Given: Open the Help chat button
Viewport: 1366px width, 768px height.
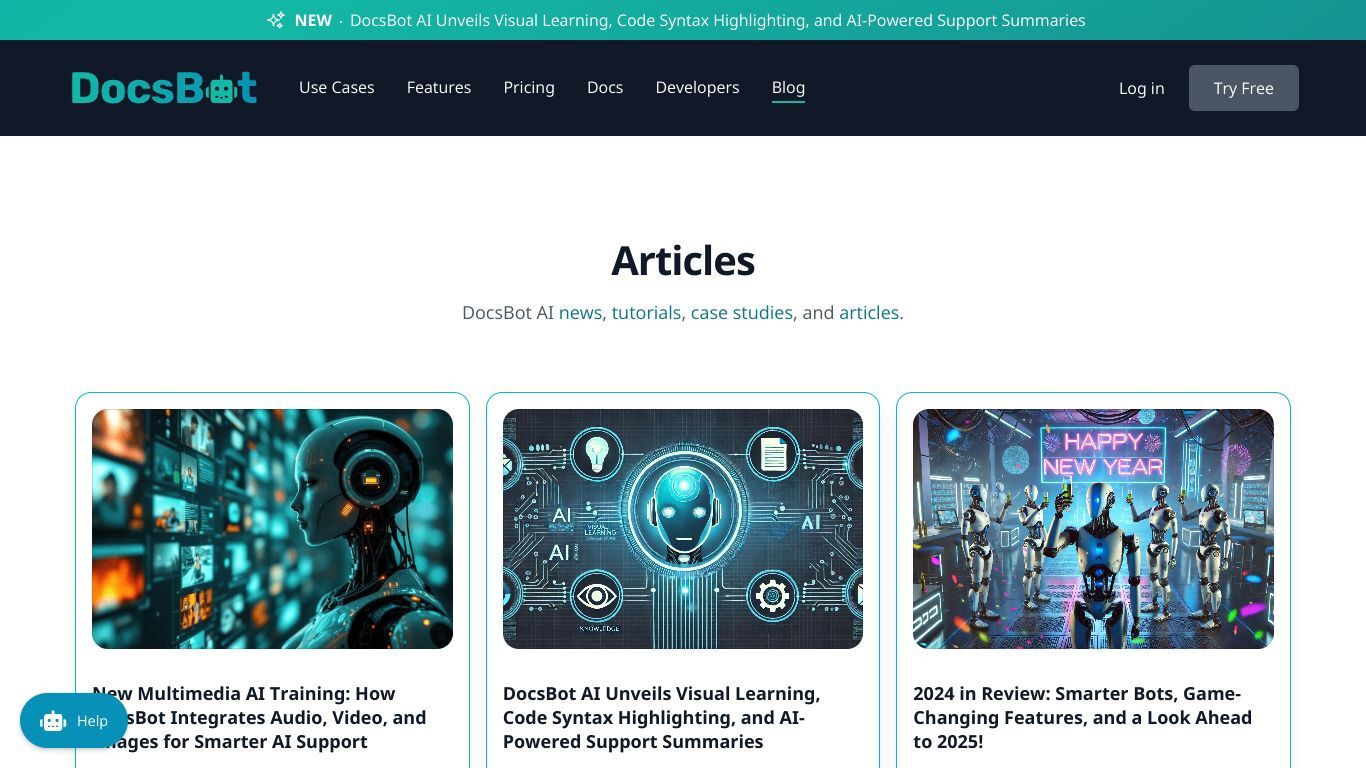Looking at the screenshot, I should tap(74, 721).
